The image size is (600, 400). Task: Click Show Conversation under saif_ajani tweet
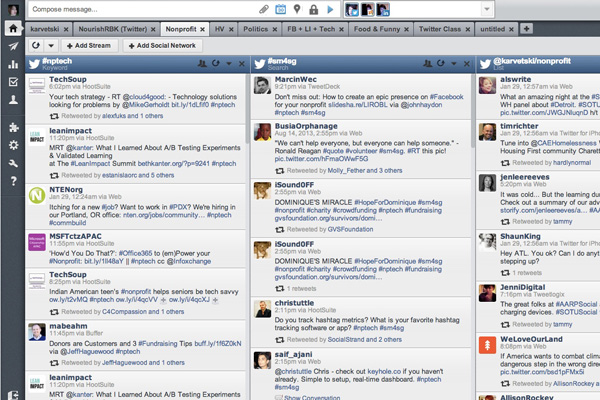tap(312, 397)
